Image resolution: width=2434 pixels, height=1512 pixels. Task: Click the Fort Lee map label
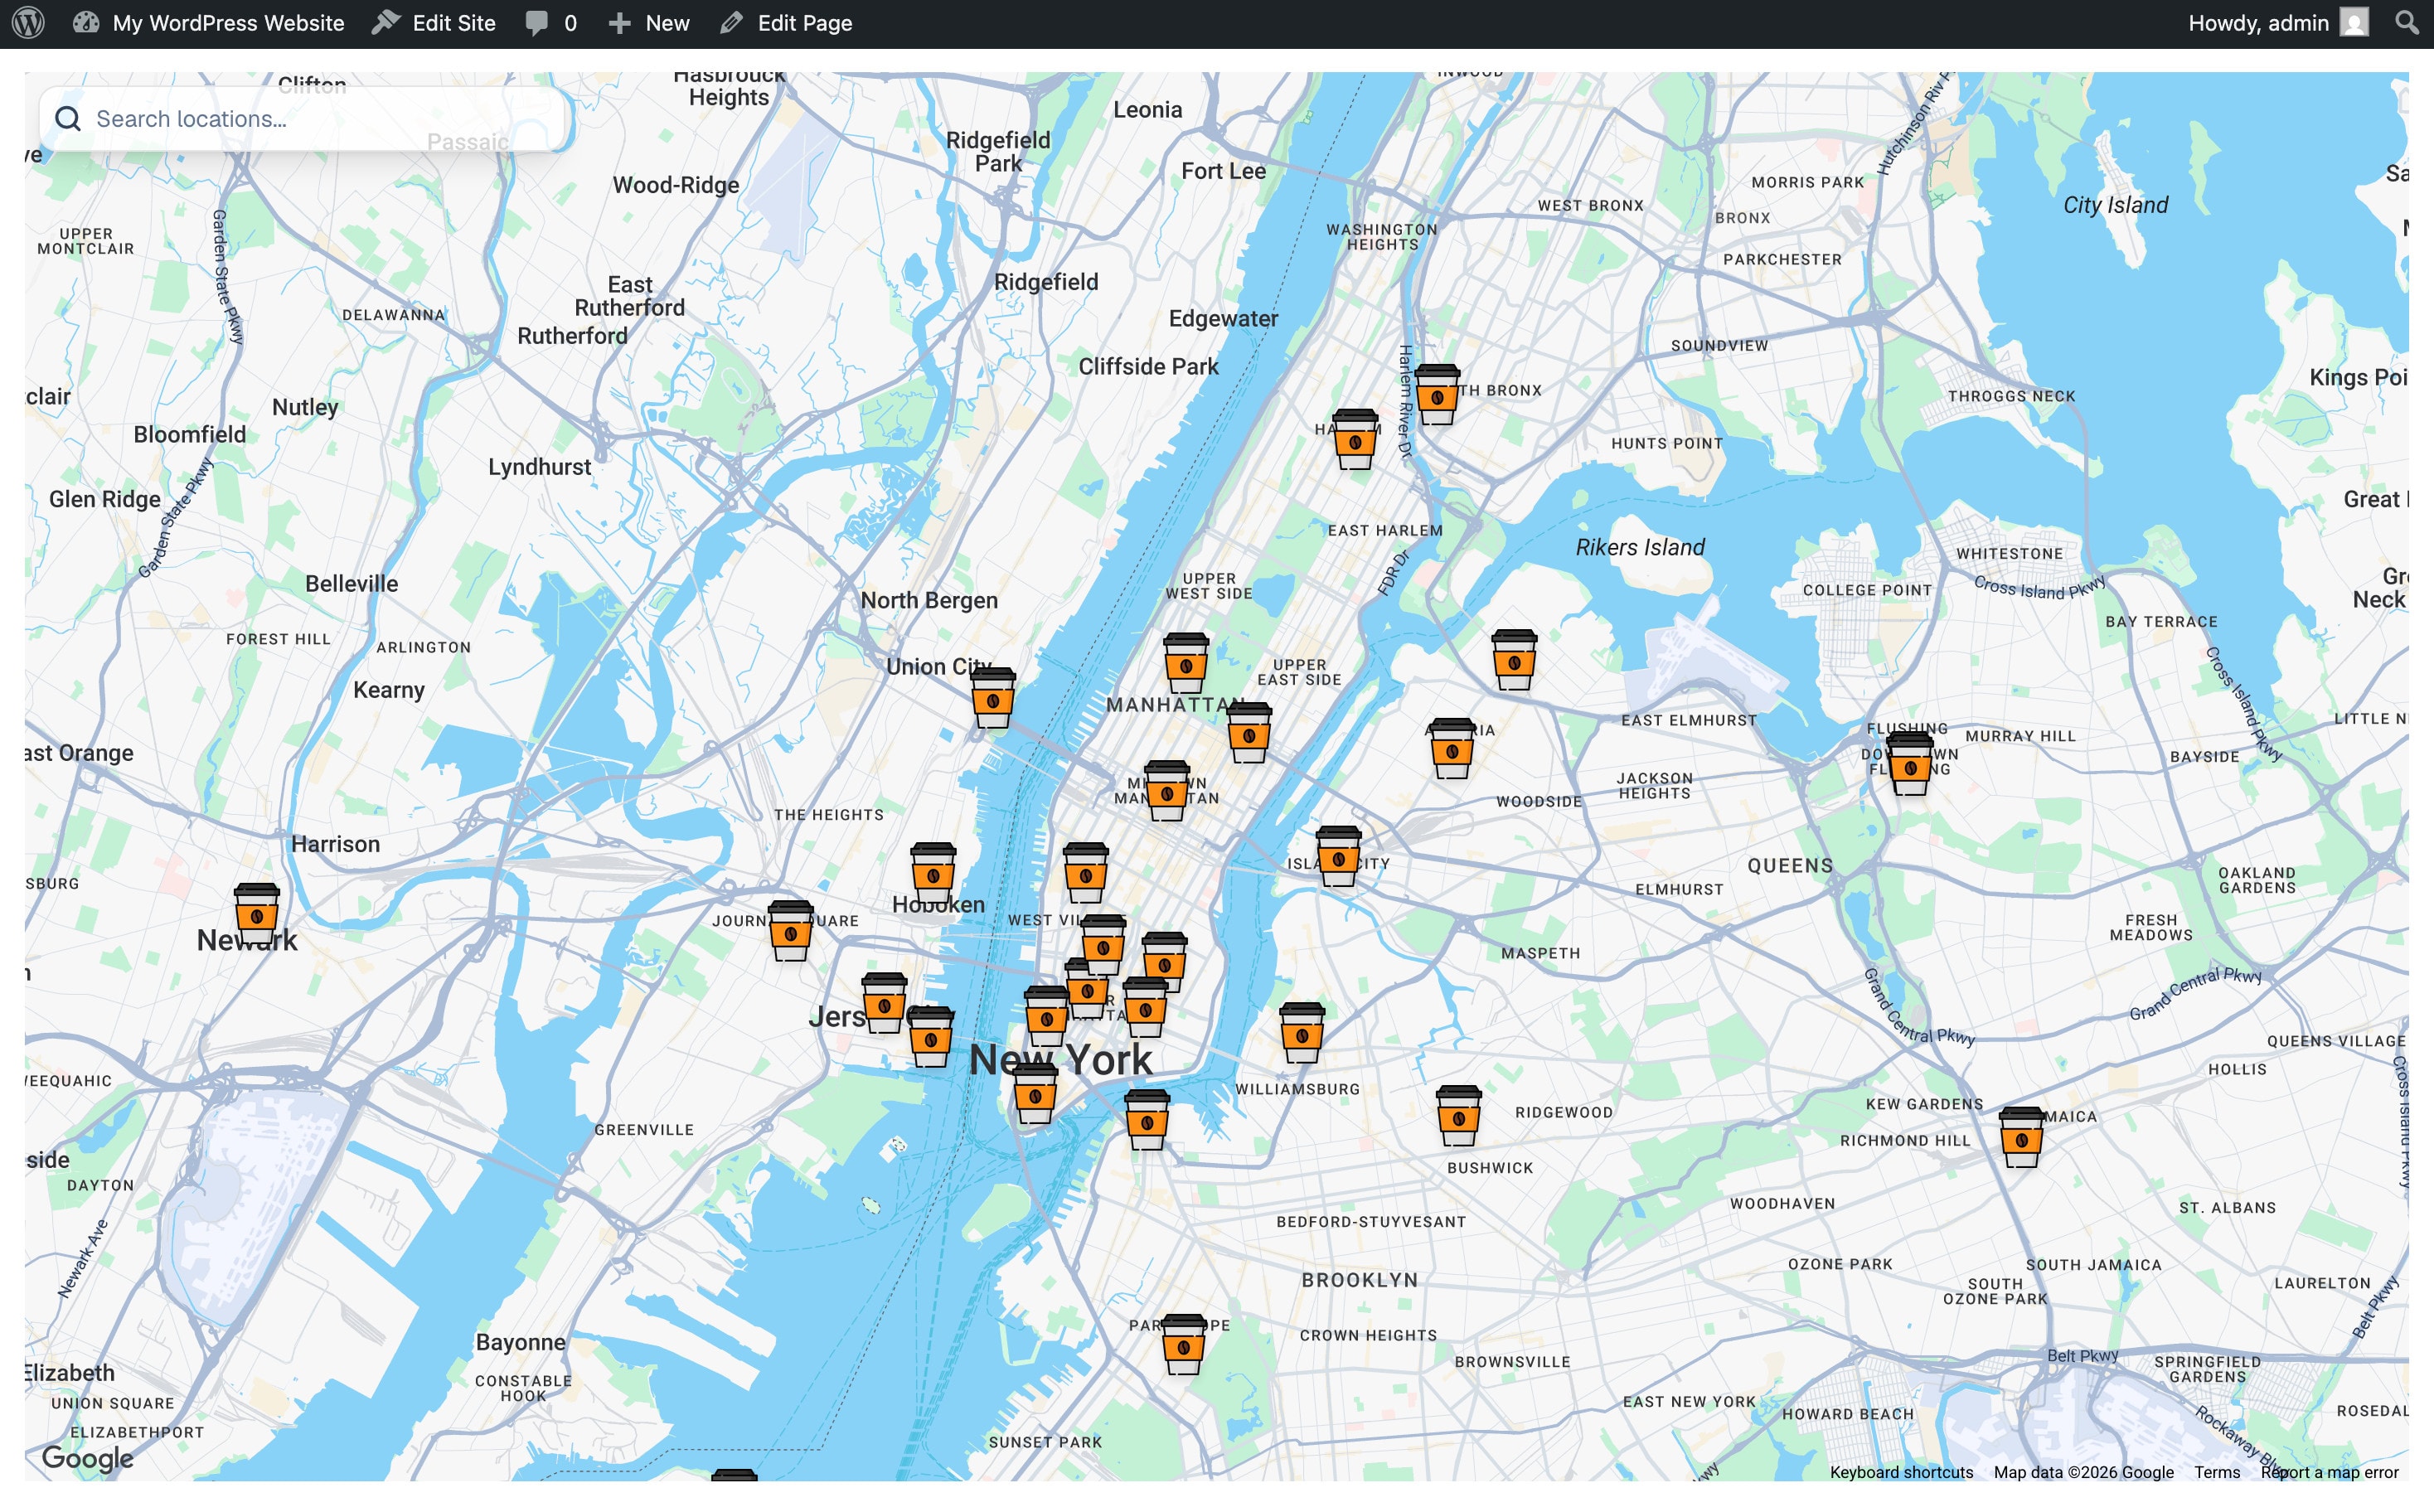[1223, 171]
